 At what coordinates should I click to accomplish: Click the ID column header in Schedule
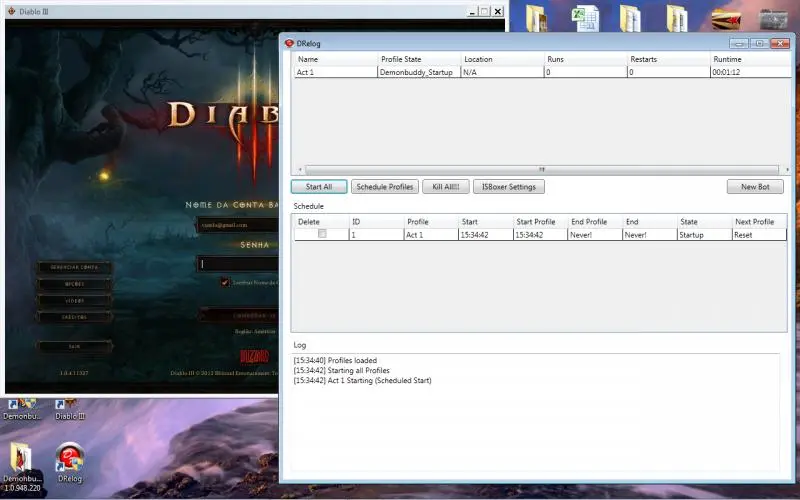pyautogui.click(x=376, y=222)
